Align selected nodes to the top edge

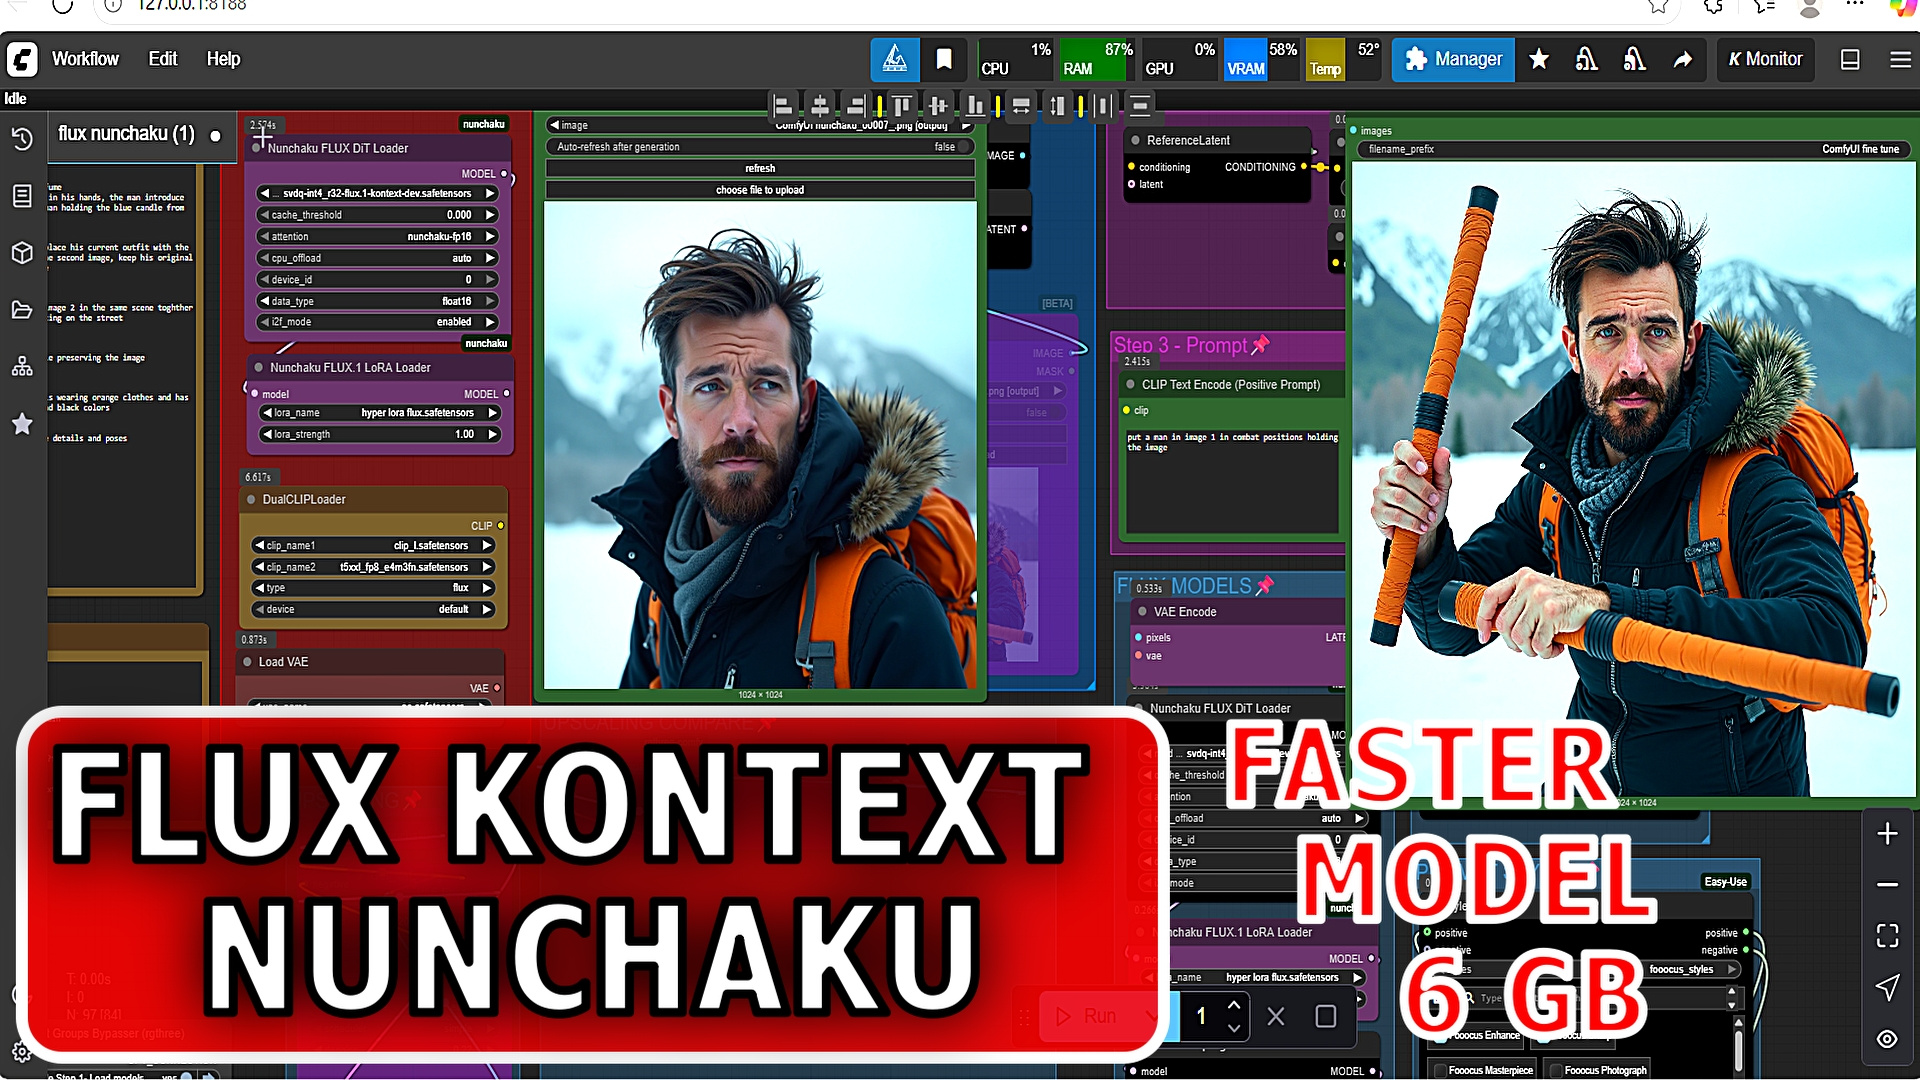(902, 105)
